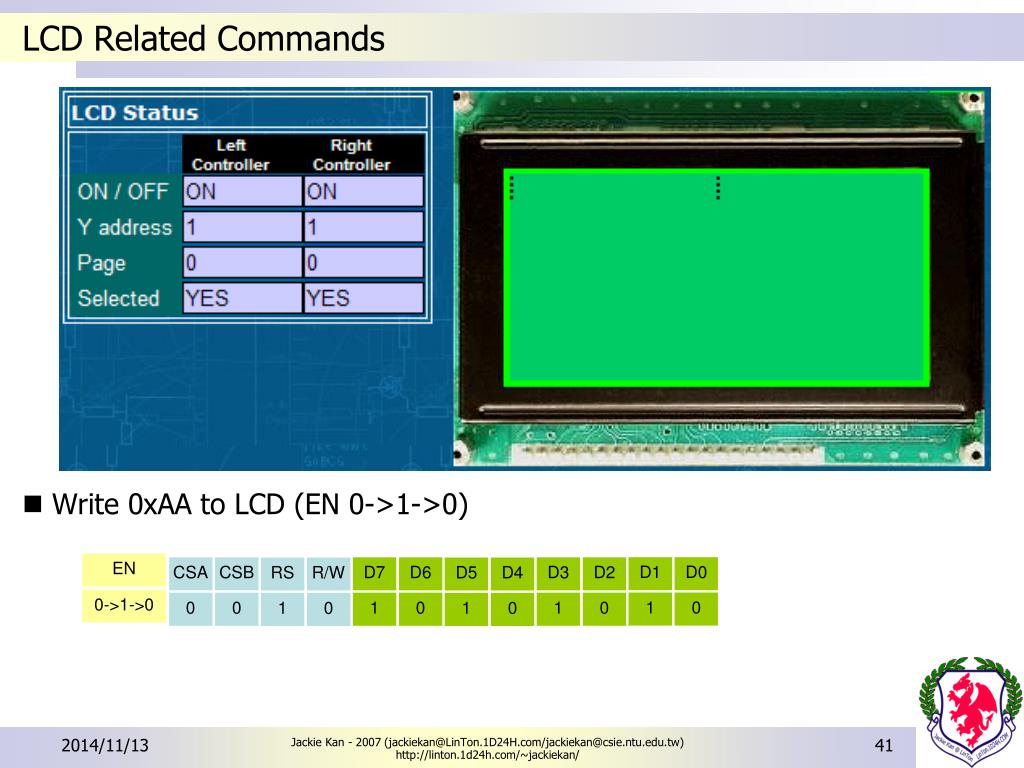Click the Left Controller Page field
Screen dimensions: 1024x768
(242, 263)
